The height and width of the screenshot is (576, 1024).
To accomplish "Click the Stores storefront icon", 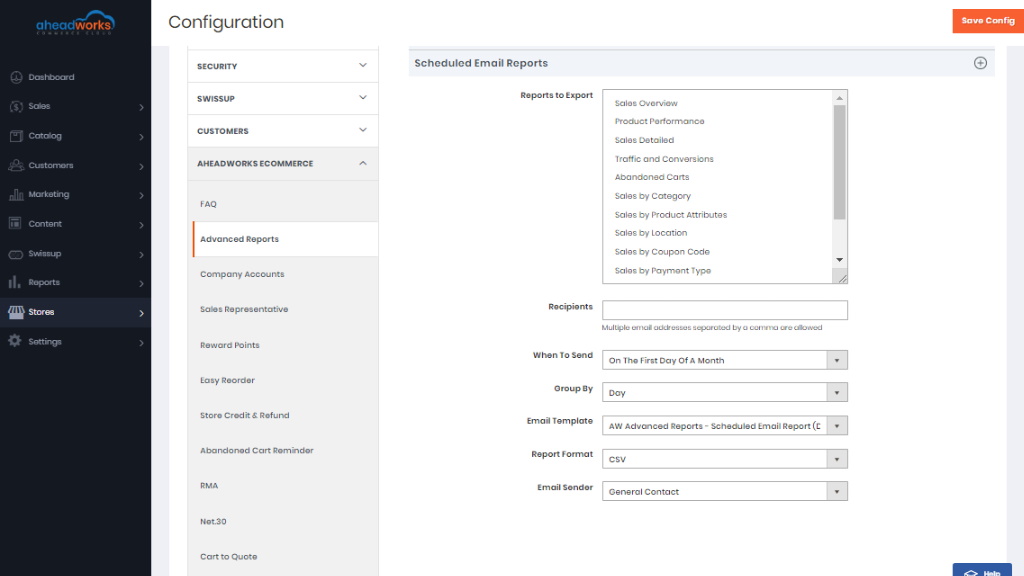I will pyautogui.click(x=16, y=312).
